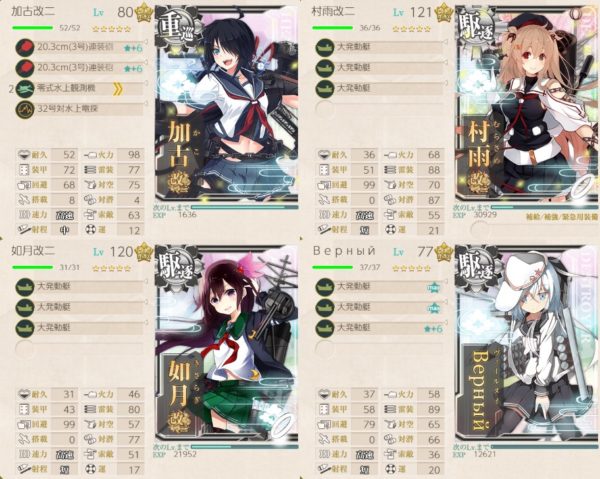Click the destroyer gear badge on Верный
Screen dimensions: 600x479
(478, 267)
